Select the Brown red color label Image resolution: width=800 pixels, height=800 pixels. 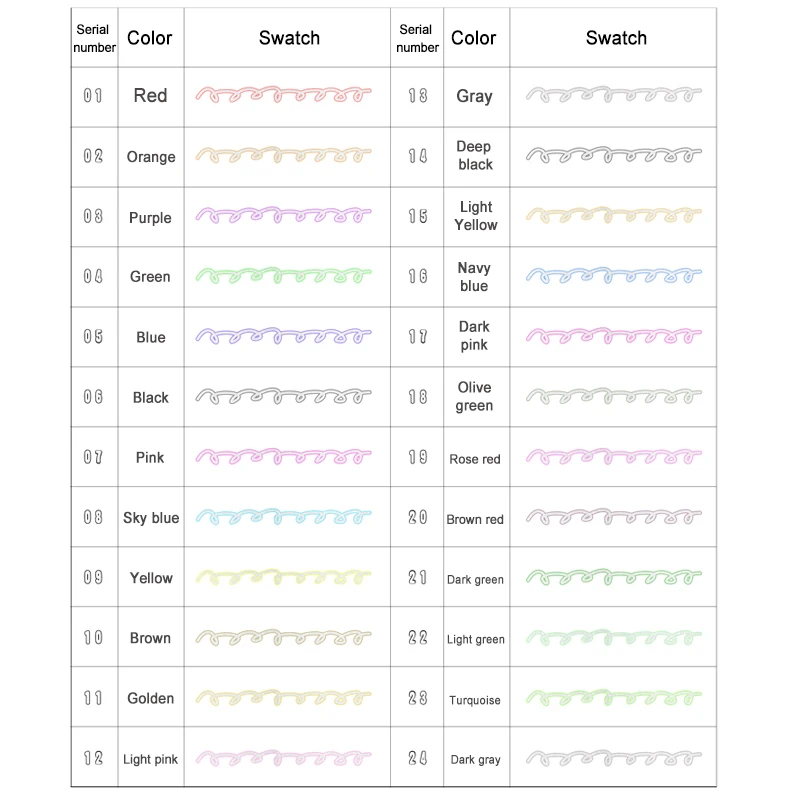[475, 519]
